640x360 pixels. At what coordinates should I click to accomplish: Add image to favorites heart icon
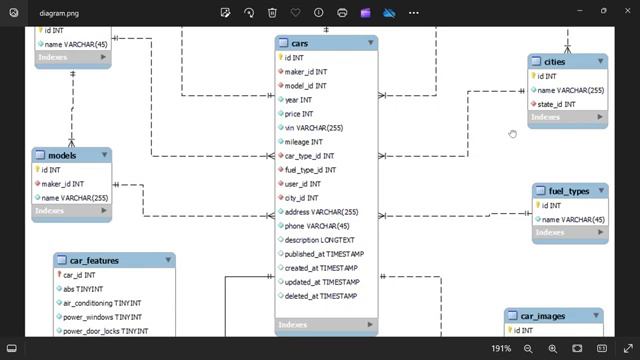(x=296, y=13)
